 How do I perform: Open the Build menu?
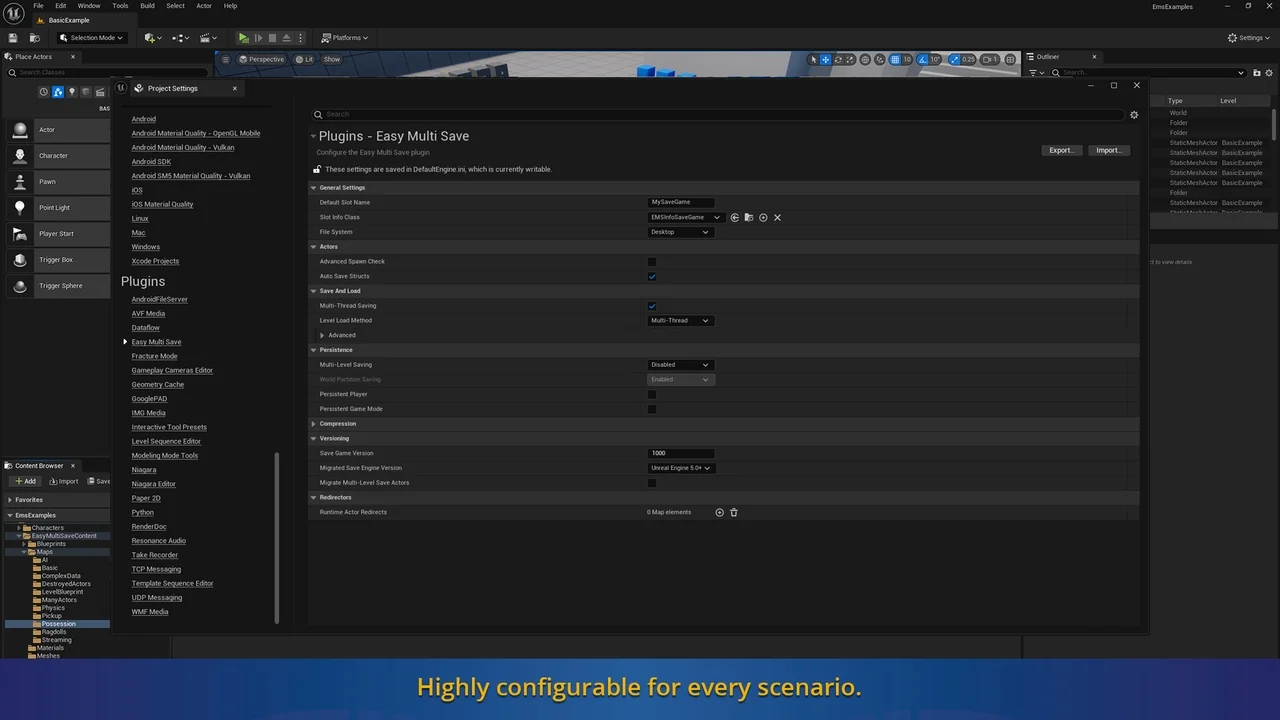pos(147,6)
